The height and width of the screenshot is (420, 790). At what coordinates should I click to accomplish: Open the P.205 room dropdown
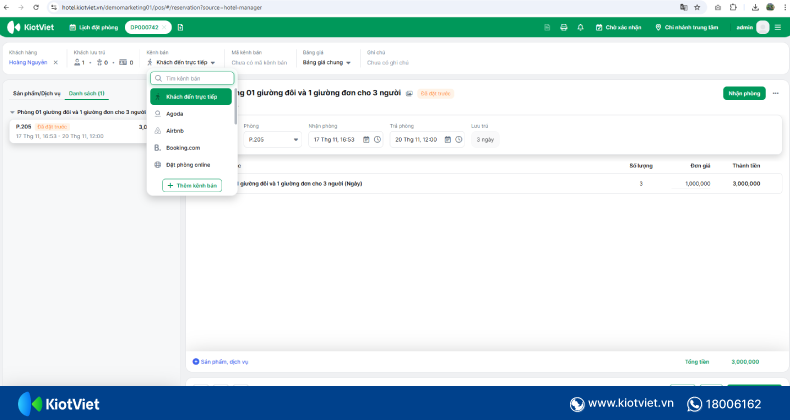coord(273,139)
